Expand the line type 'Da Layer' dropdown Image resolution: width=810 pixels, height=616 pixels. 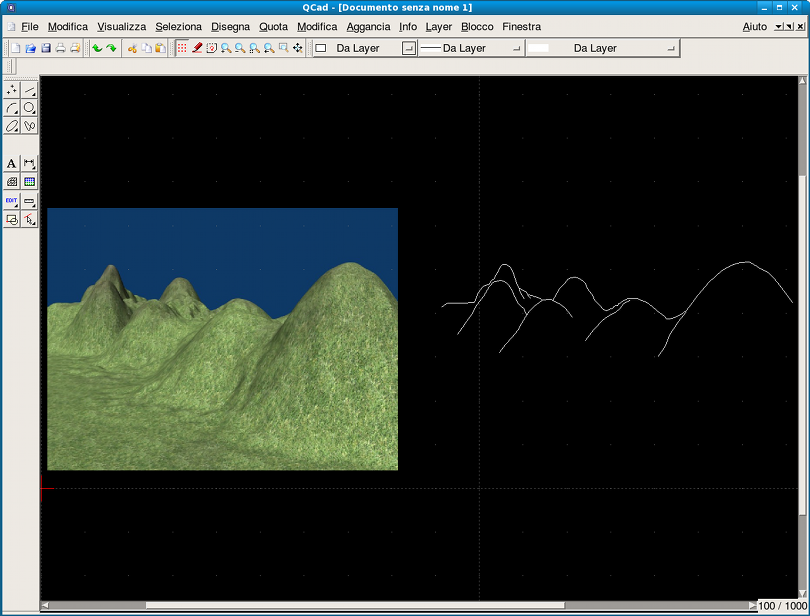(602, 48)
